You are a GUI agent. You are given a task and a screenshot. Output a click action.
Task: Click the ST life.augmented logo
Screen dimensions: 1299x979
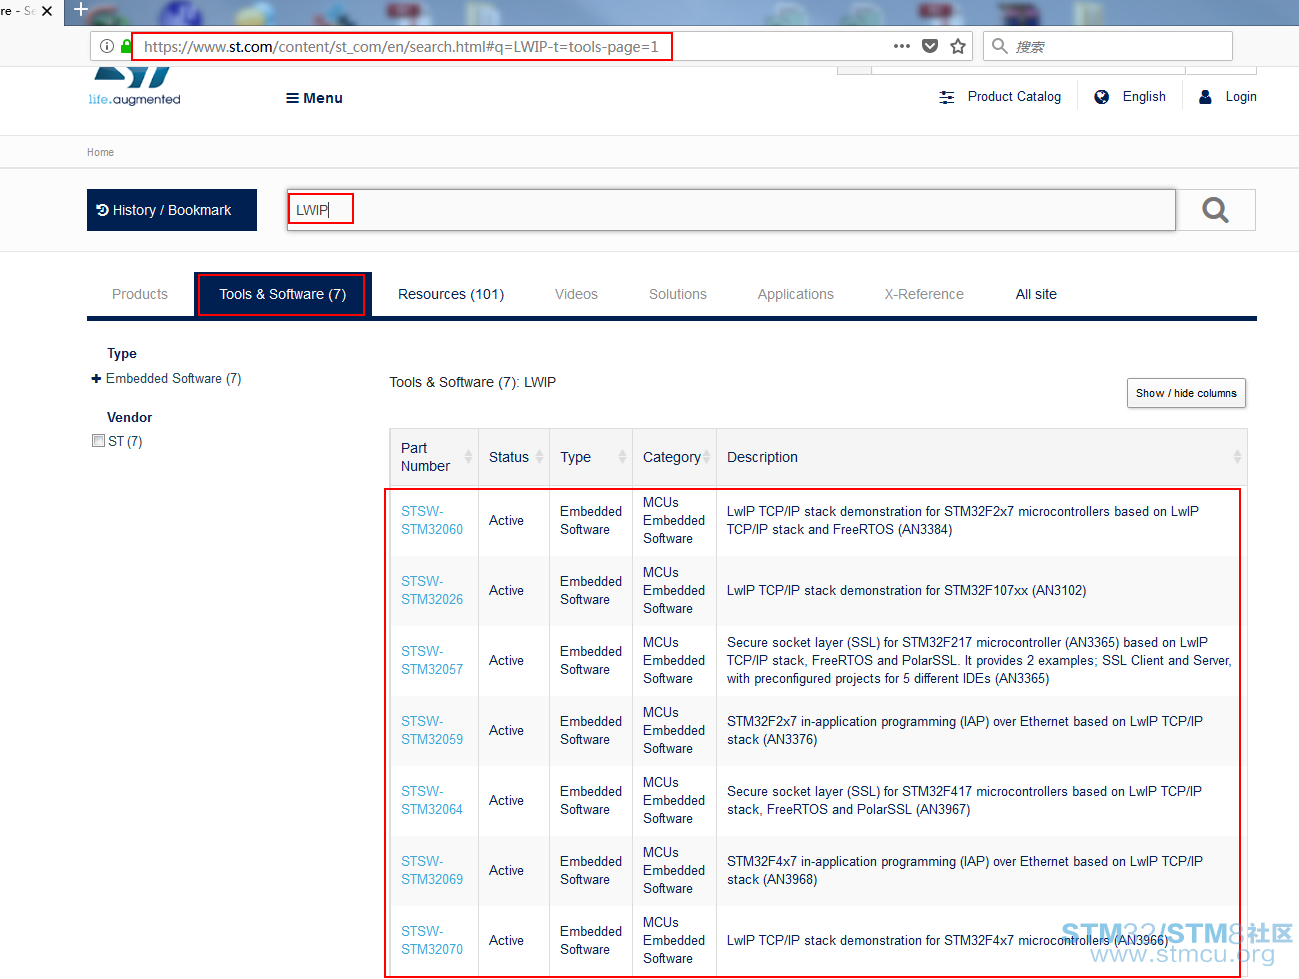(x=134, y=88)
